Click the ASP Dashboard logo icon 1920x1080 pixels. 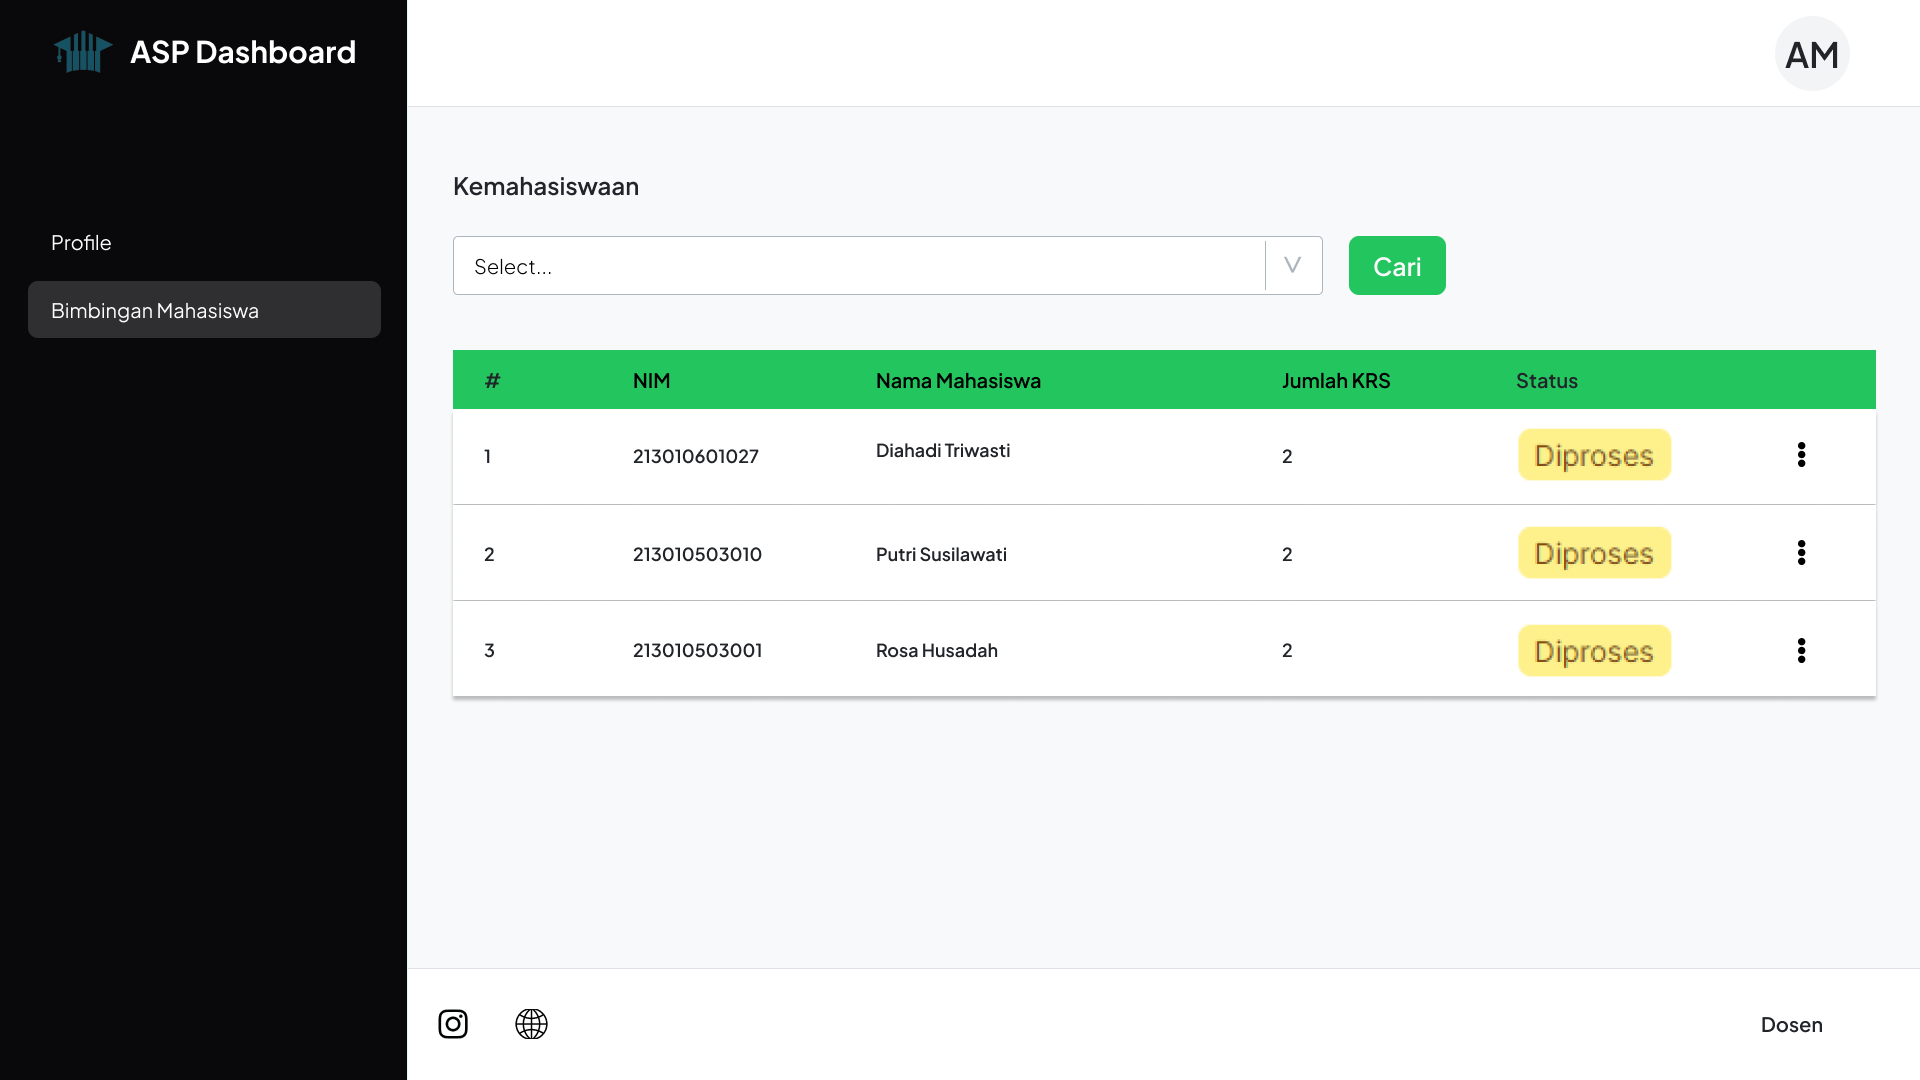(x=82, y=52)
